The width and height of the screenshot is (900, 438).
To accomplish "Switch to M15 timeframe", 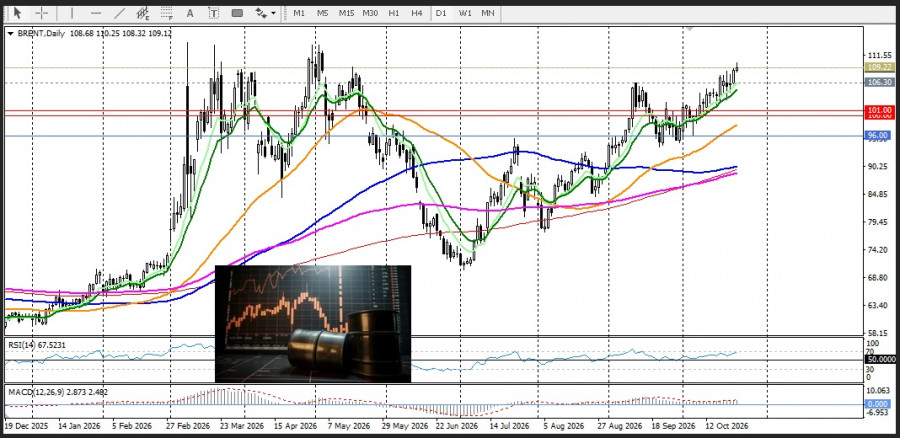I will click(346, 13).
